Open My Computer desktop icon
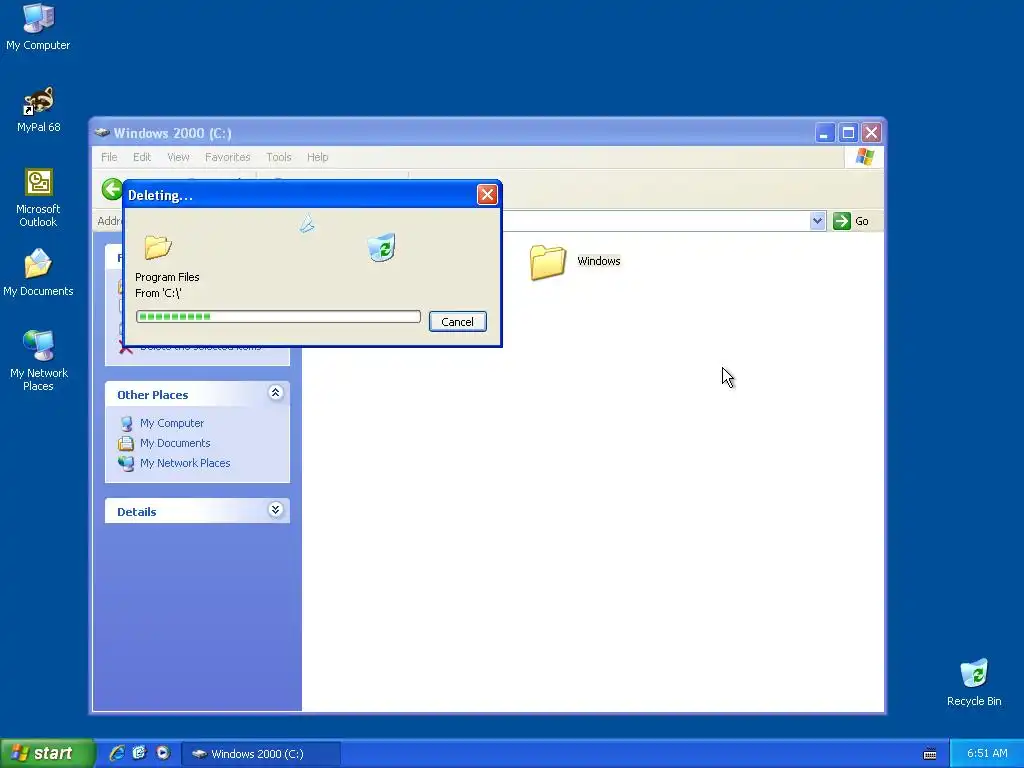Screen dimensions: 1024x768 38,26
